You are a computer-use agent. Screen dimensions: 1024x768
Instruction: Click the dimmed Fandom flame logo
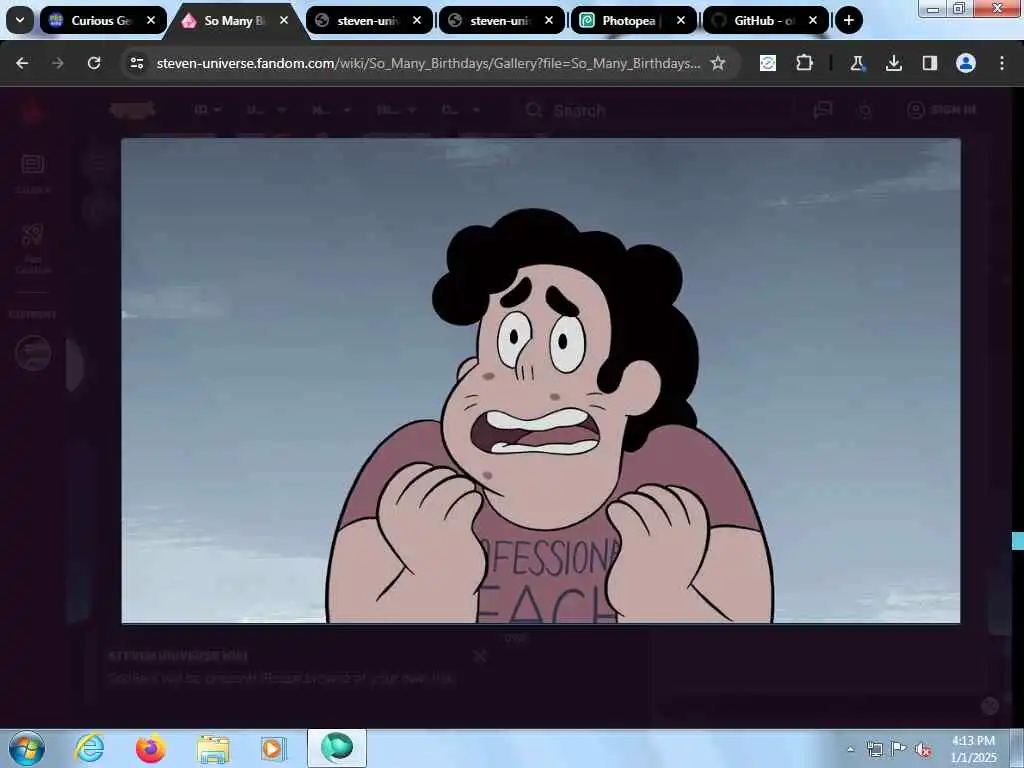(31, 111)
